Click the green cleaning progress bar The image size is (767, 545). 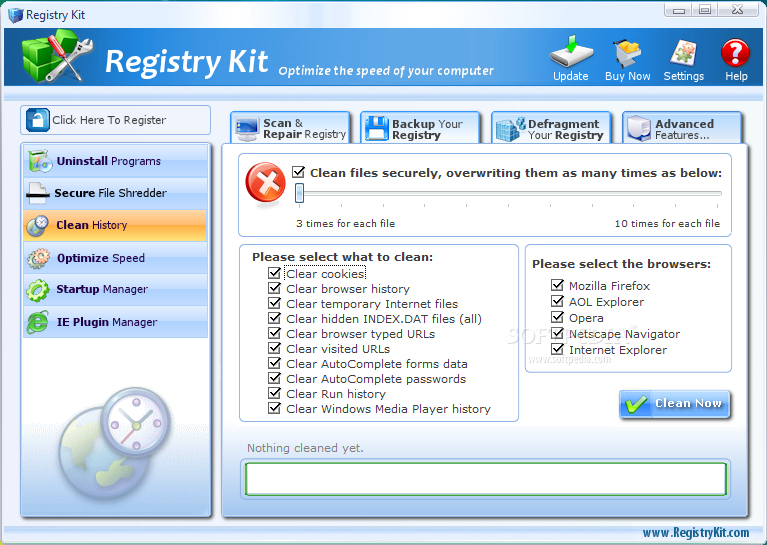pos(486,479)
